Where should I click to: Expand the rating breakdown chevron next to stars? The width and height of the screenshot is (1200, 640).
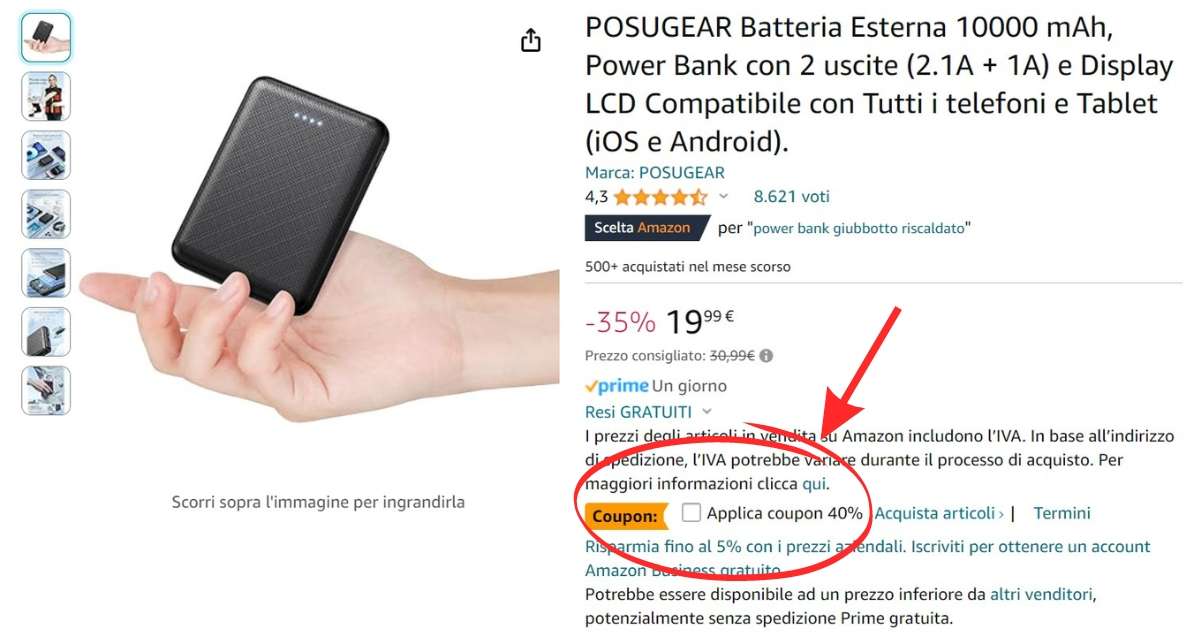(724, 197)
